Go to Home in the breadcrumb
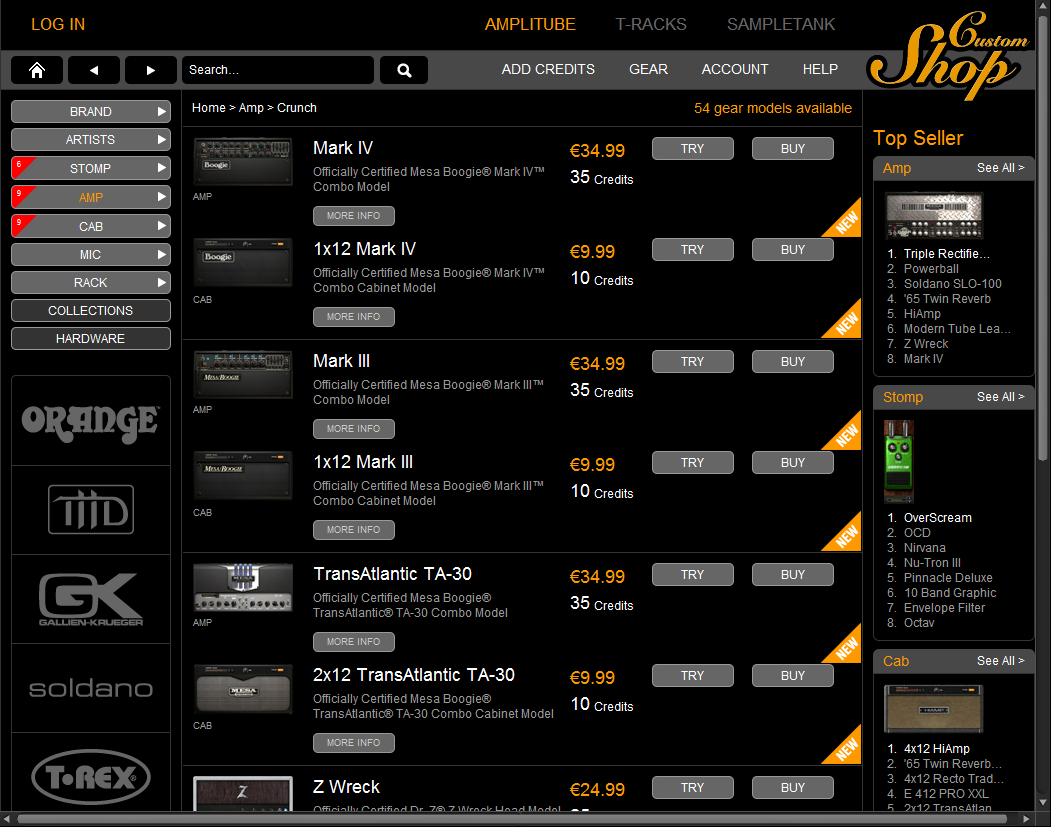 208,108
